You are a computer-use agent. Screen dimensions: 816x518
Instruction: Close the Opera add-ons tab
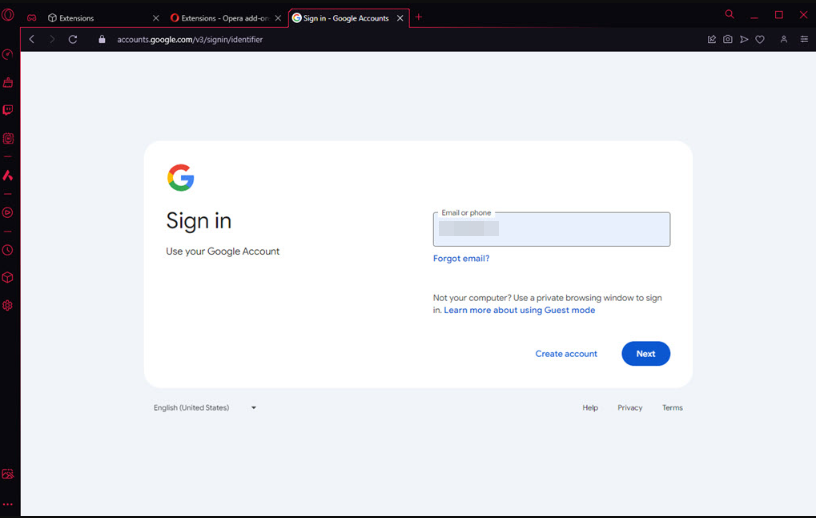tap(278, 18)
